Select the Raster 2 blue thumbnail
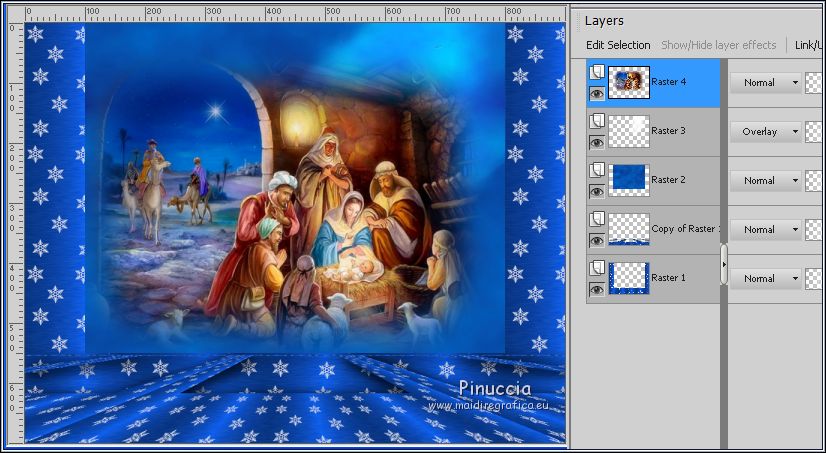826x453 pixels. 629,180
